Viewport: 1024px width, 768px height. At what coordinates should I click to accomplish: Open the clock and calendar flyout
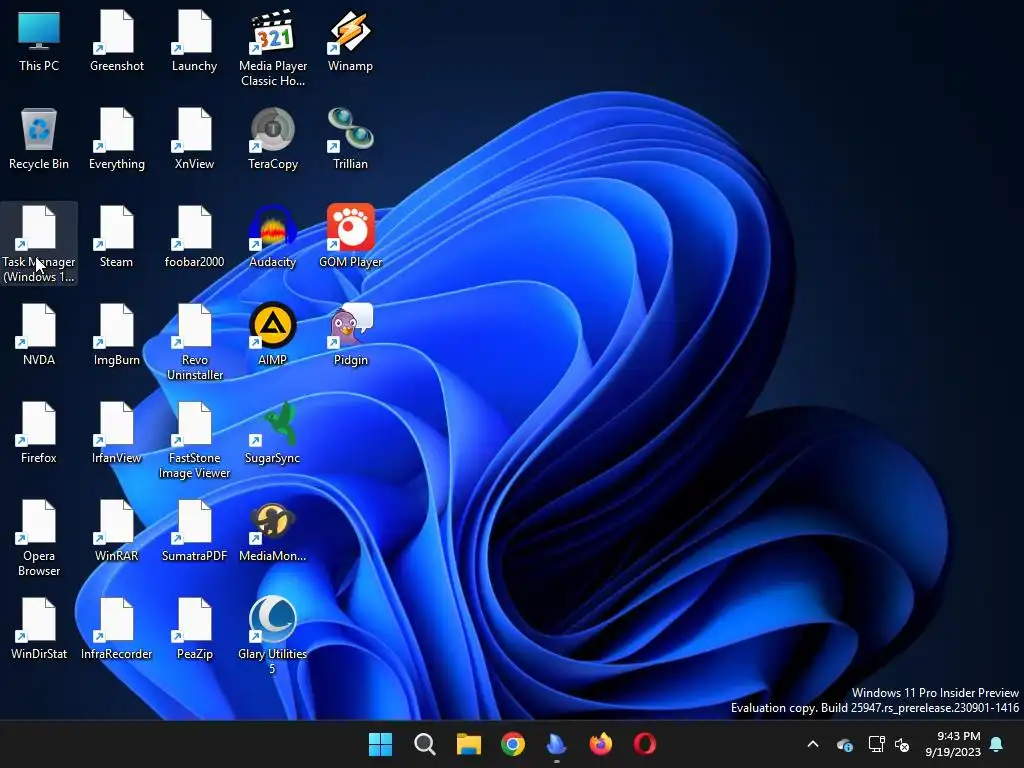pos(953,744)
